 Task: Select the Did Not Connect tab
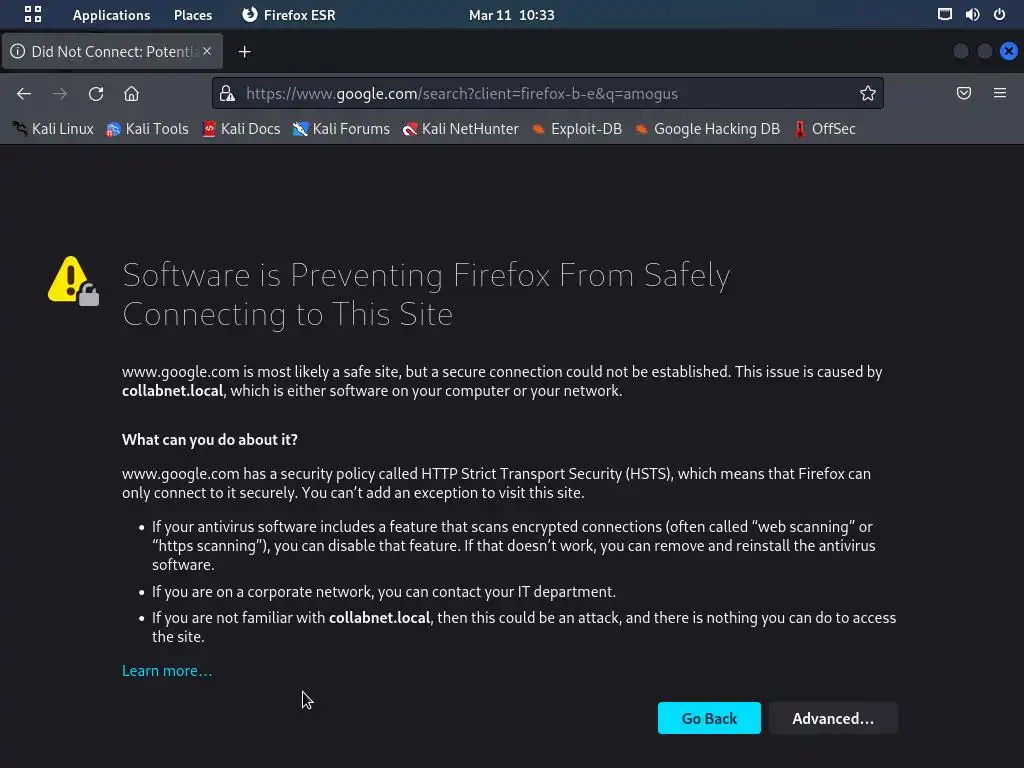(x=112, y=52)
